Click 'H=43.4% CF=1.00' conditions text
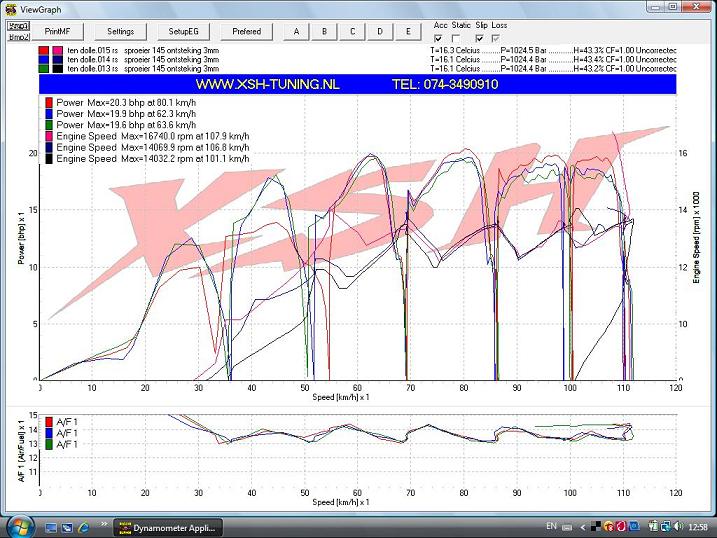The image size is (717, 538). pyautogui.click(x=603, y=59)
